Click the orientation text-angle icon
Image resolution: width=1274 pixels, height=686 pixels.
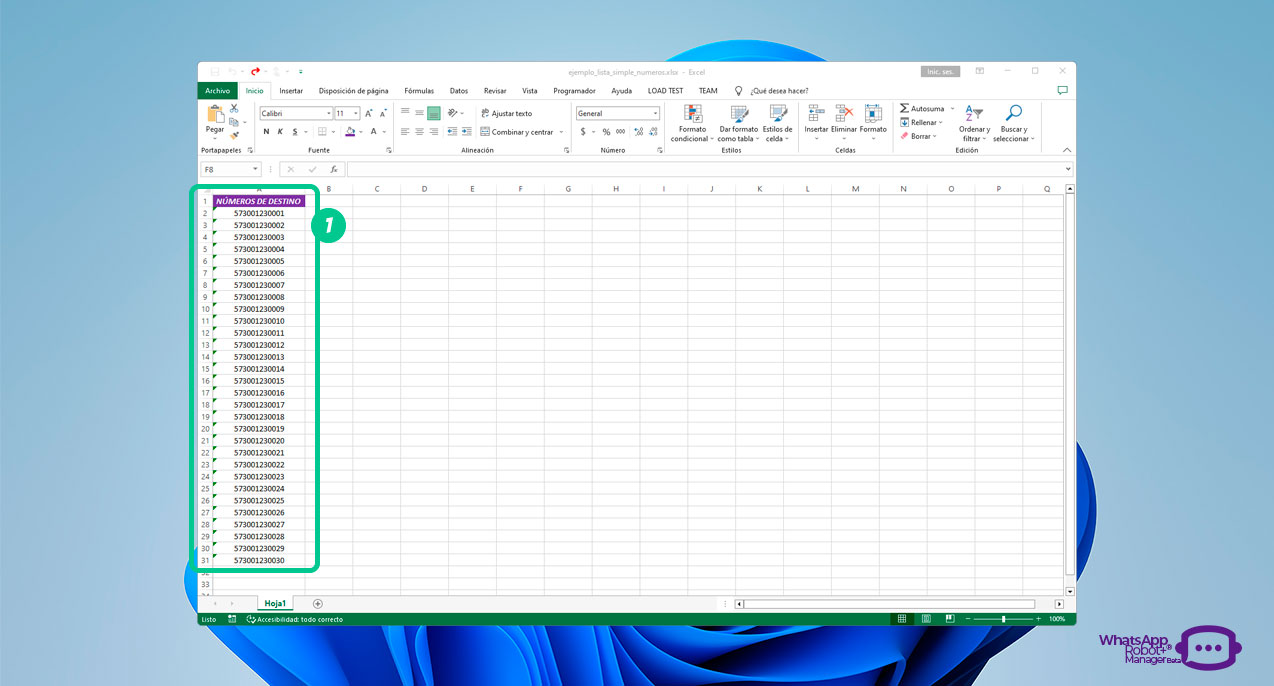point(454,114)
